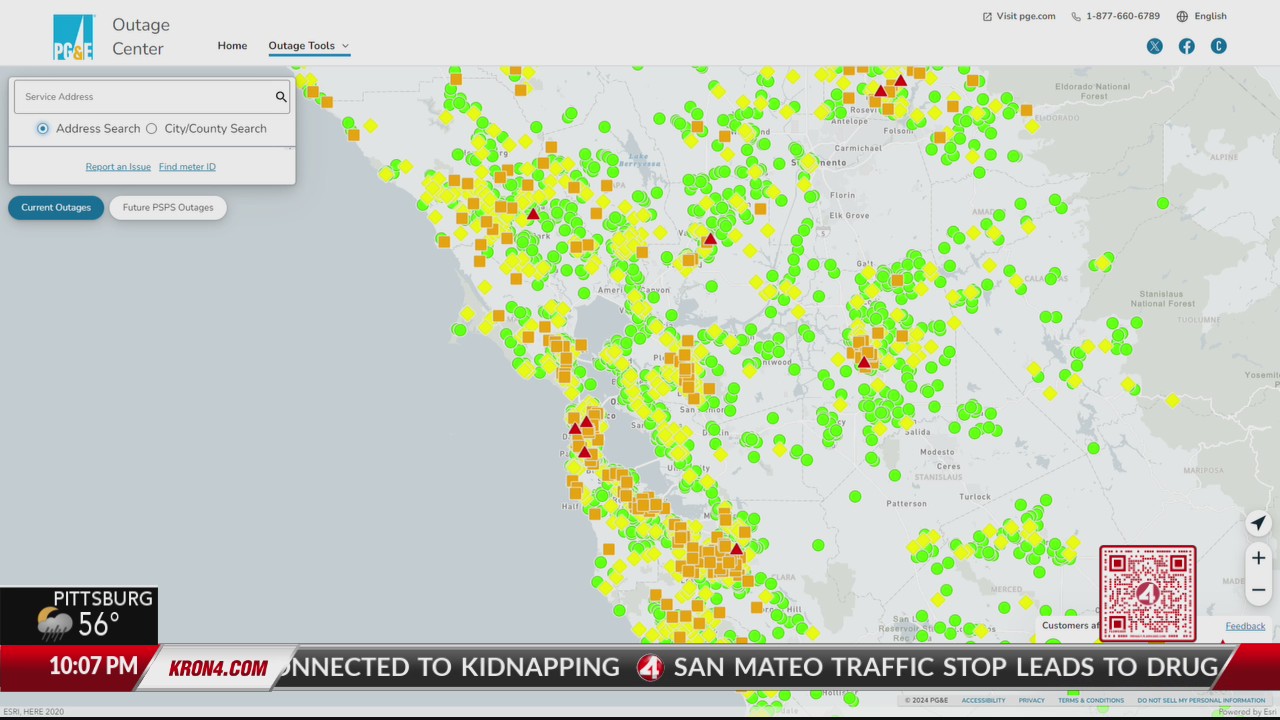Click the phone icon beside 1-877-660-6789
This screenshot has width=1280, height=720.
tap(1075, 15)
